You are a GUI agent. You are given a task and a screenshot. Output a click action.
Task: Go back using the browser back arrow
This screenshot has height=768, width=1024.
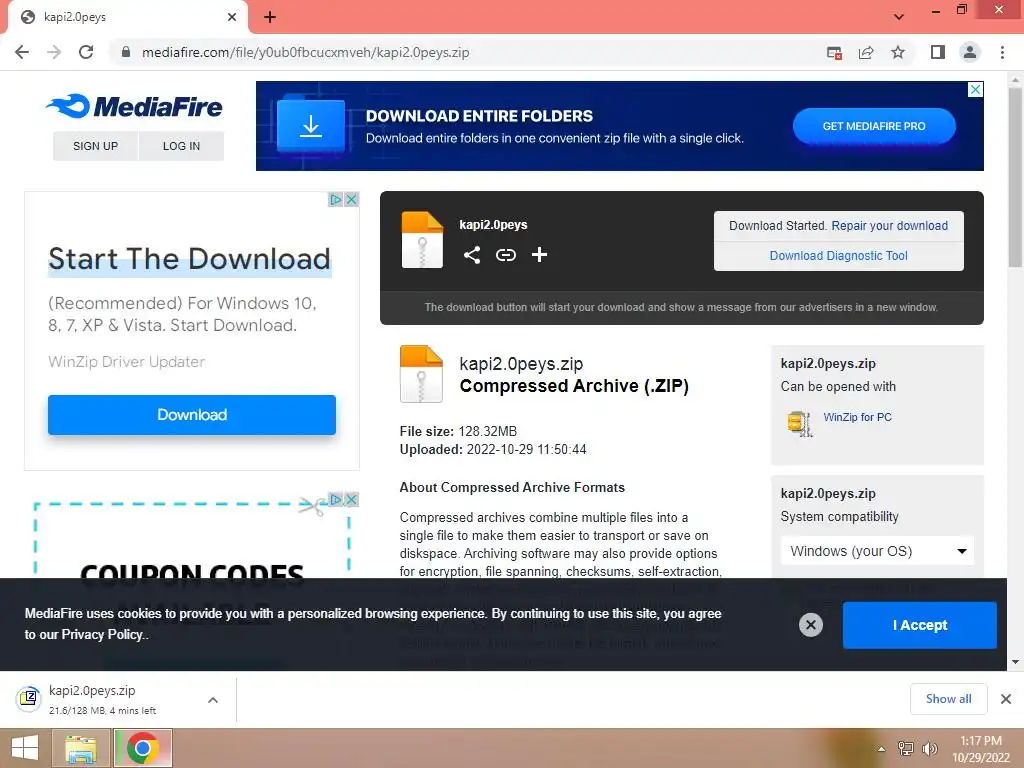pyautogui.click(x=22, y=52)
